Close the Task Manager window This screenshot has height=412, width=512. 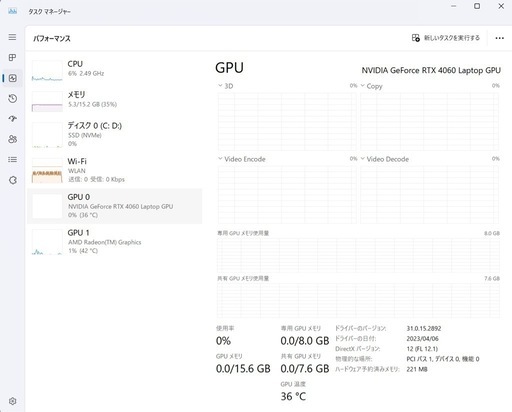point(501,6)
